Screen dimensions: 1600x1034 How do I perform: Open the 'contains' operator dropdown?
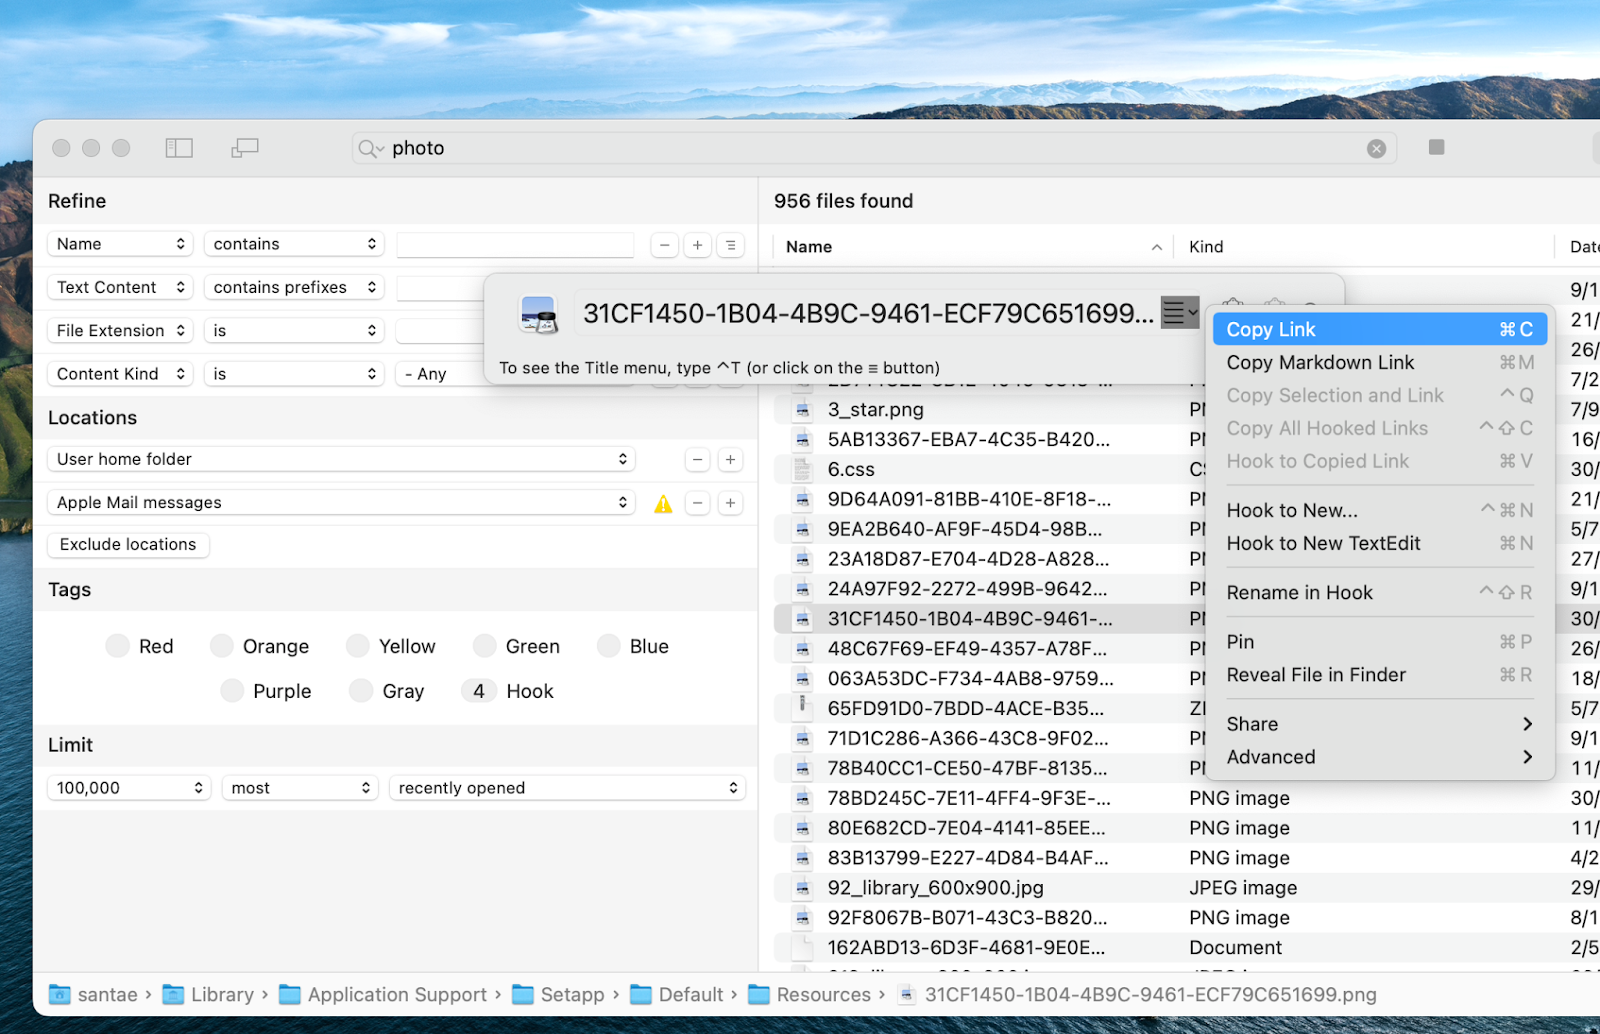click(x=294, y=244)
